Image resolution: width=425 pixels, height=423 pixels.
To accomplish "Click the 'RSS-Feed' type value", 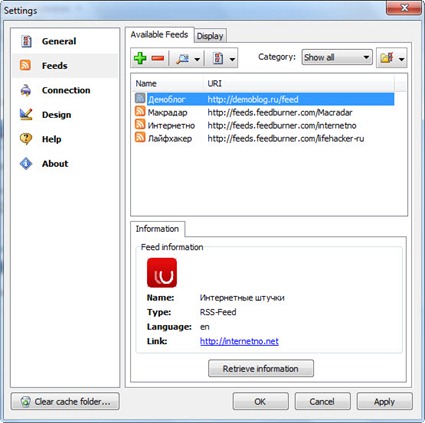I will (x=218, y=312).
